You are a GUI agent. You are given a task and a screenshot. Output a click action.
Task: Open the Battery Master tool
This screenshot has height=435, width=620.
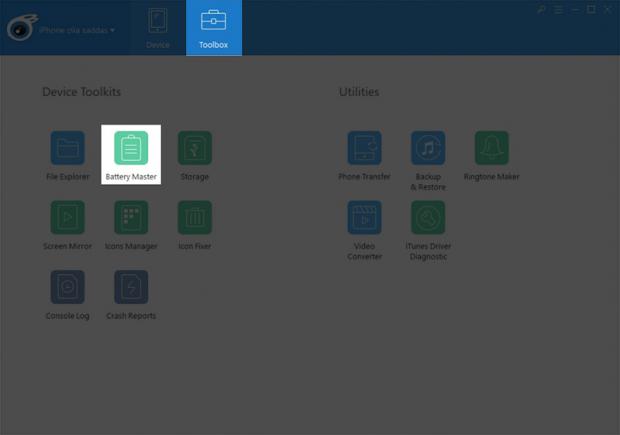tap(131, 148)
